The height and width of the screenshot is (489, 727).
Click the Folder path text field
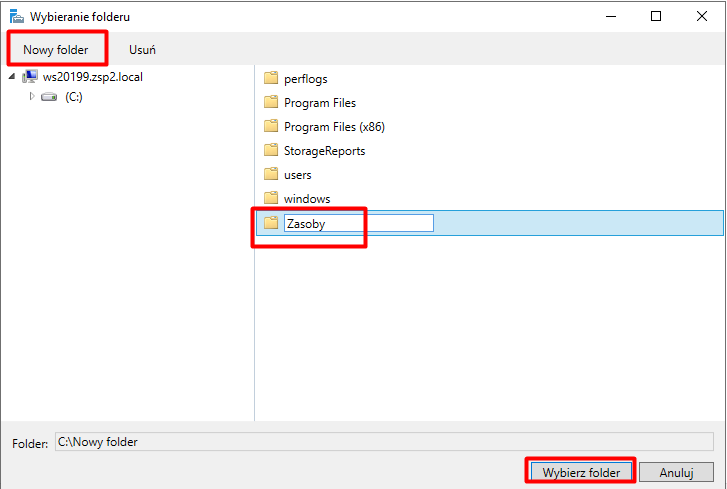point(383,442)
